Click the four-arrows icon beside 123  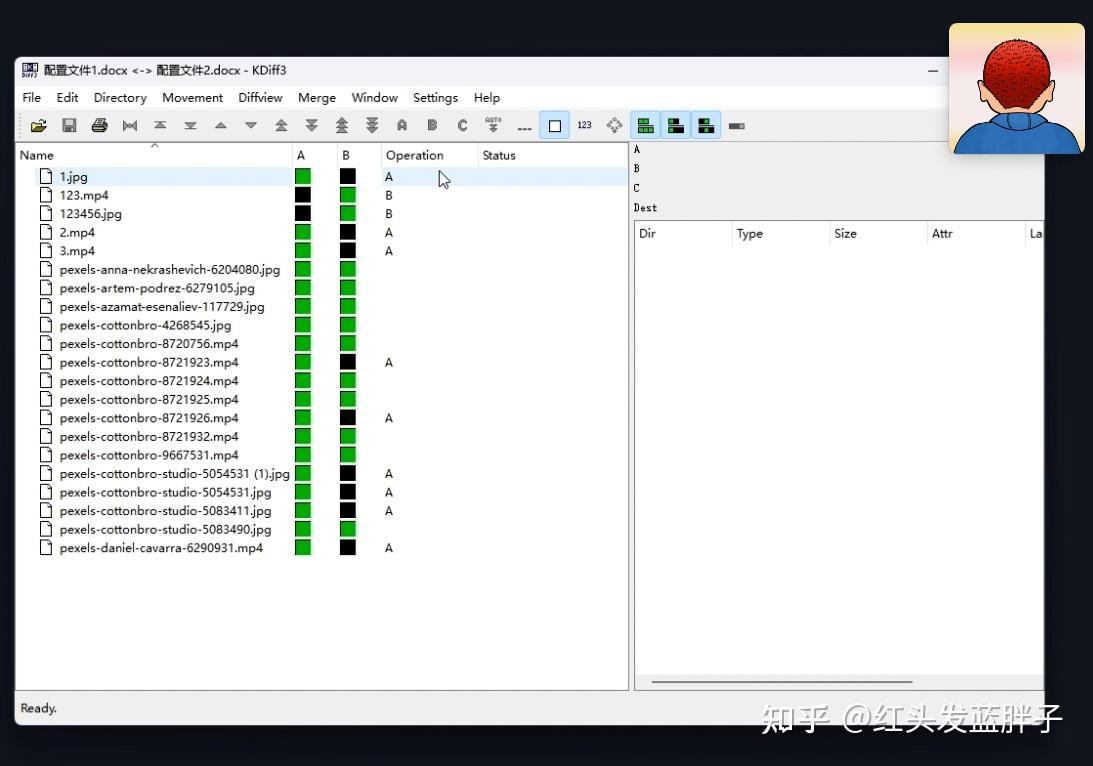pos(614,125)
